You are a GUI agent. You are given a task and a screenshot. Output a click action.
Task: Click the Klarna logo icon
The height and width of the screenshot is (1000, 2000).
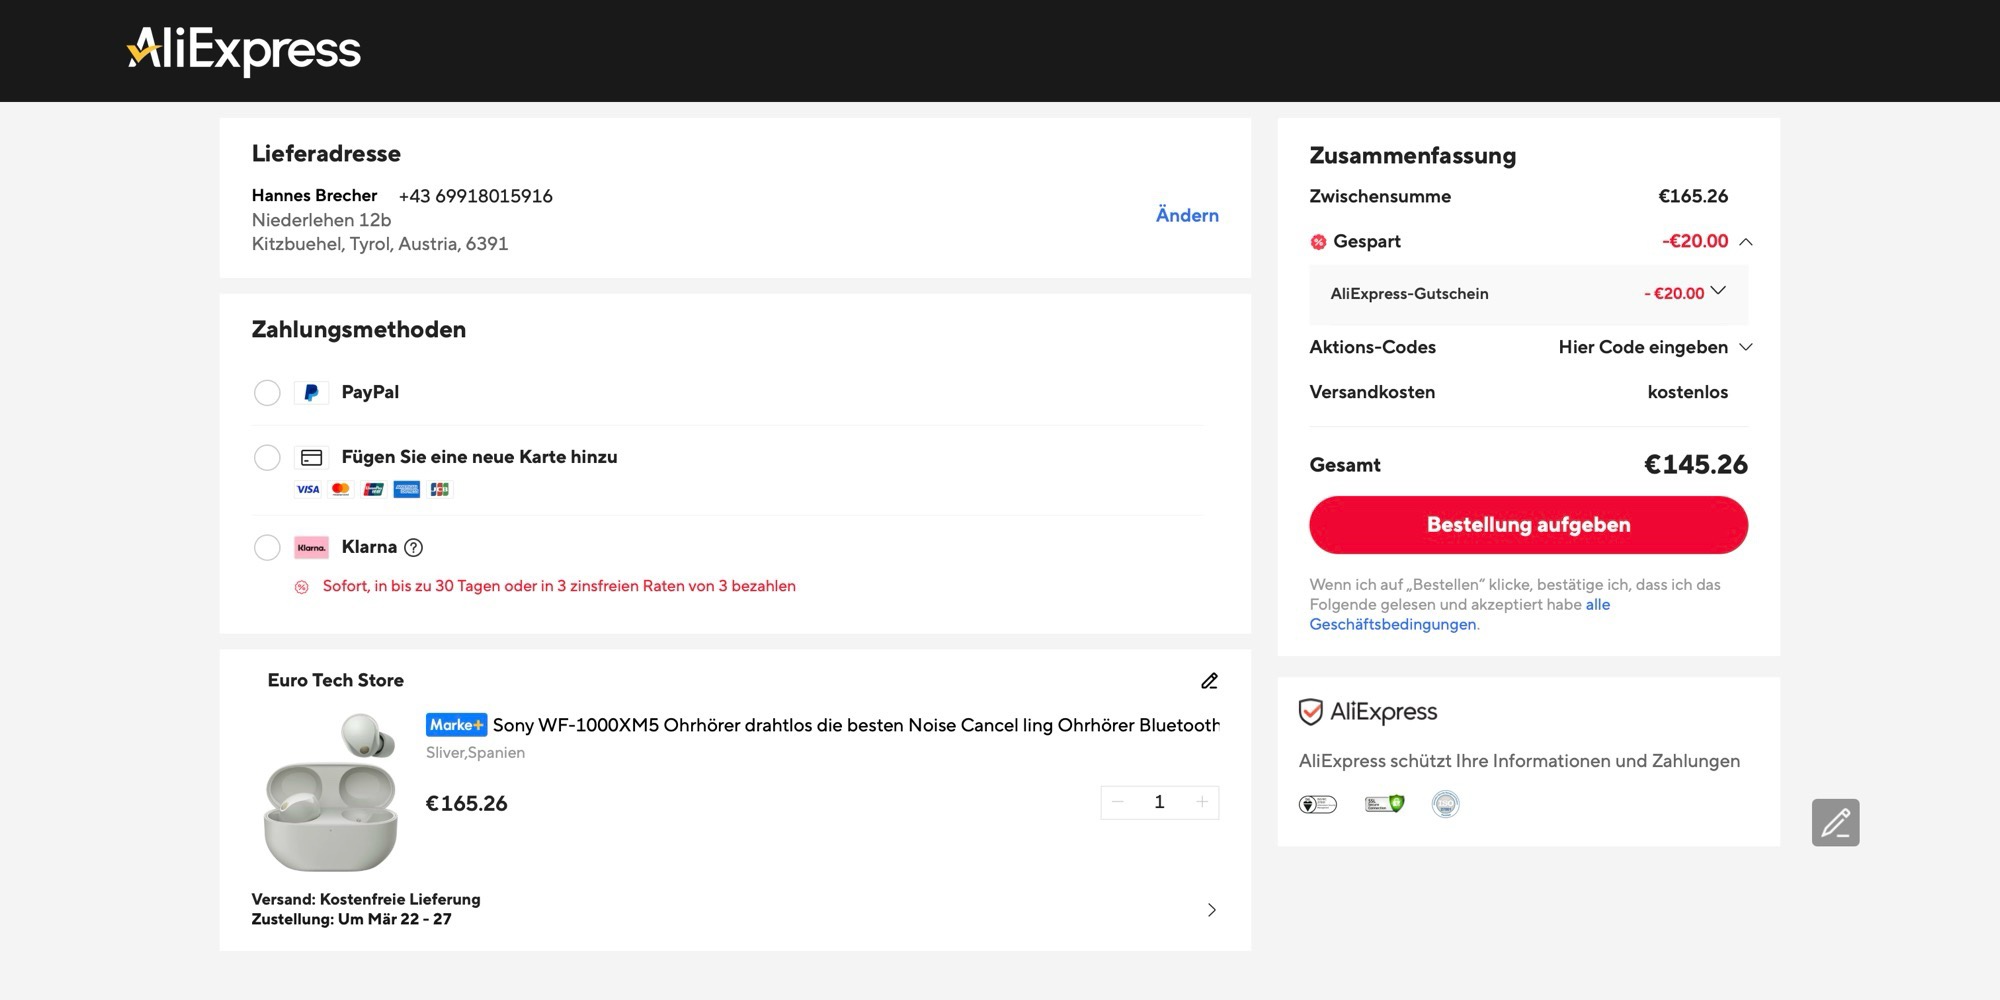click(x=311, y=548)
